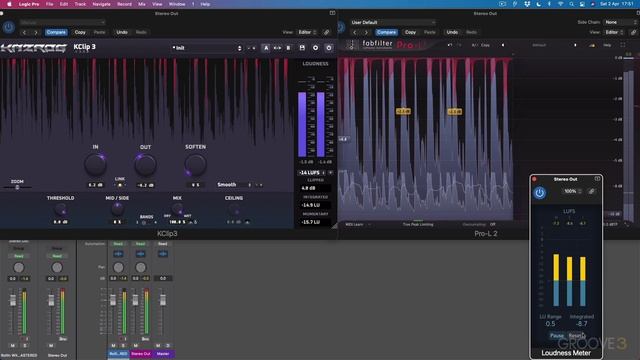This screenshot has width=640, height=360.
Task: Copy A to B with arrow icon in KClip 3
Action: [277, 48]
